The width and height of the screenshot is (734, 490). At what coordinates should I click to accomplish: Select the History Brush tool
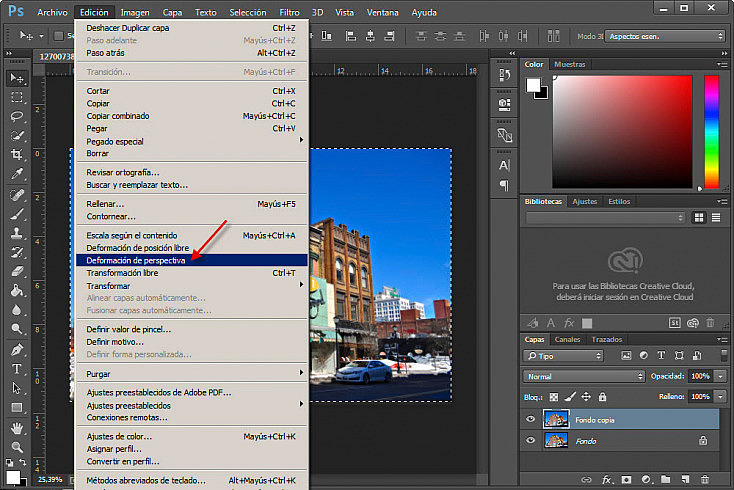tap(17, 253)
